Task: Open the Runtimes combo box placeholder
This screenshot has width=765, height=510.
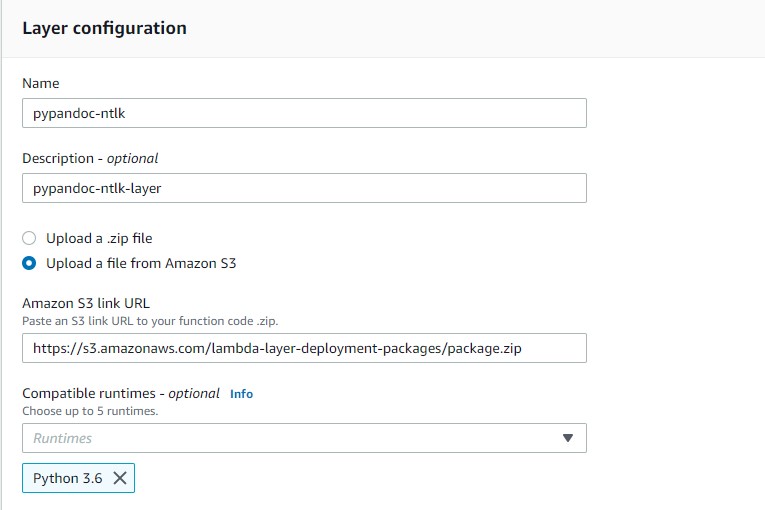Action: click(x=62, y=438)
